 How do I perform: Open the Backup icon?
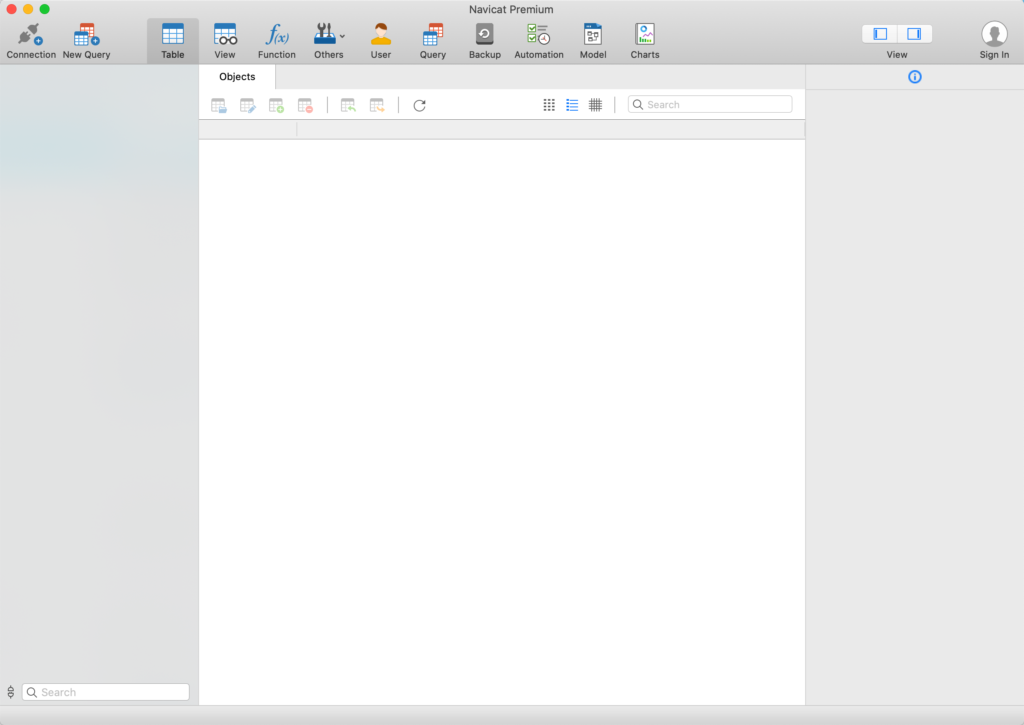(x=485, y=34)
